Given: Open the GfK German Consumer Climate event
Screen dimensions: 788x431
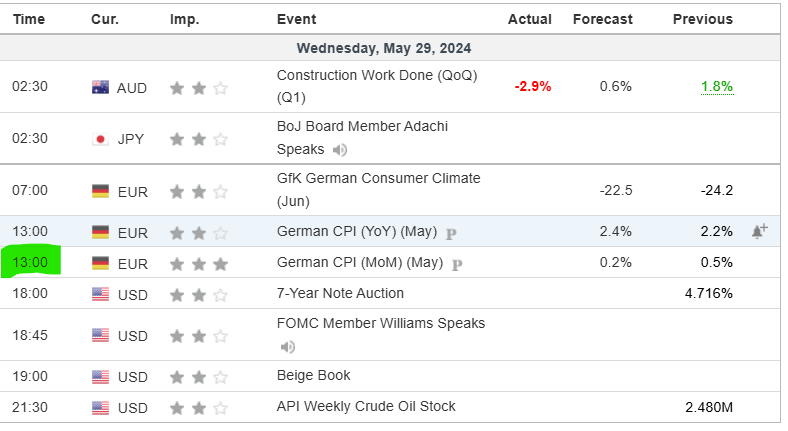Looking at the screenshot, I should tap(378, 178).
